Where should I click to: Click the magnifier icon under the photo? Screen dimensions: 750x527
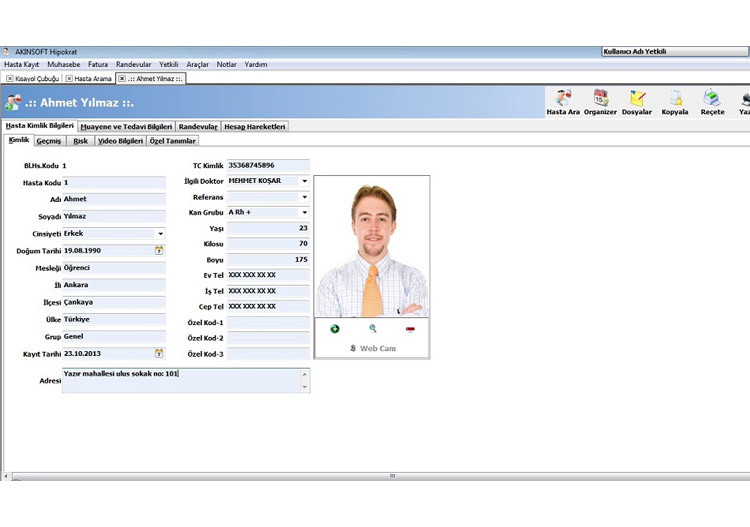point(373,329)
